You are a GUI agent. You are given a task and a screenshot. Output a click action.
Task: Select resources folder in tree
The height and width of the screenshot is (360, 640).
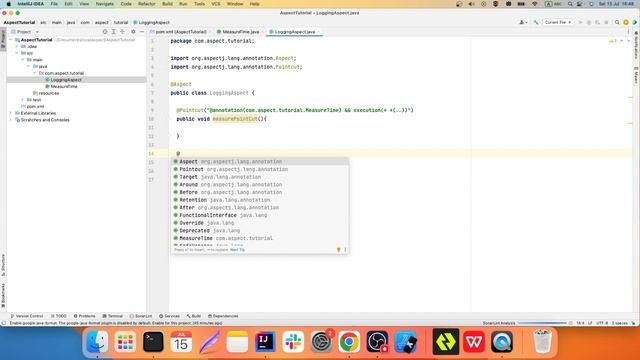[46, 93]
